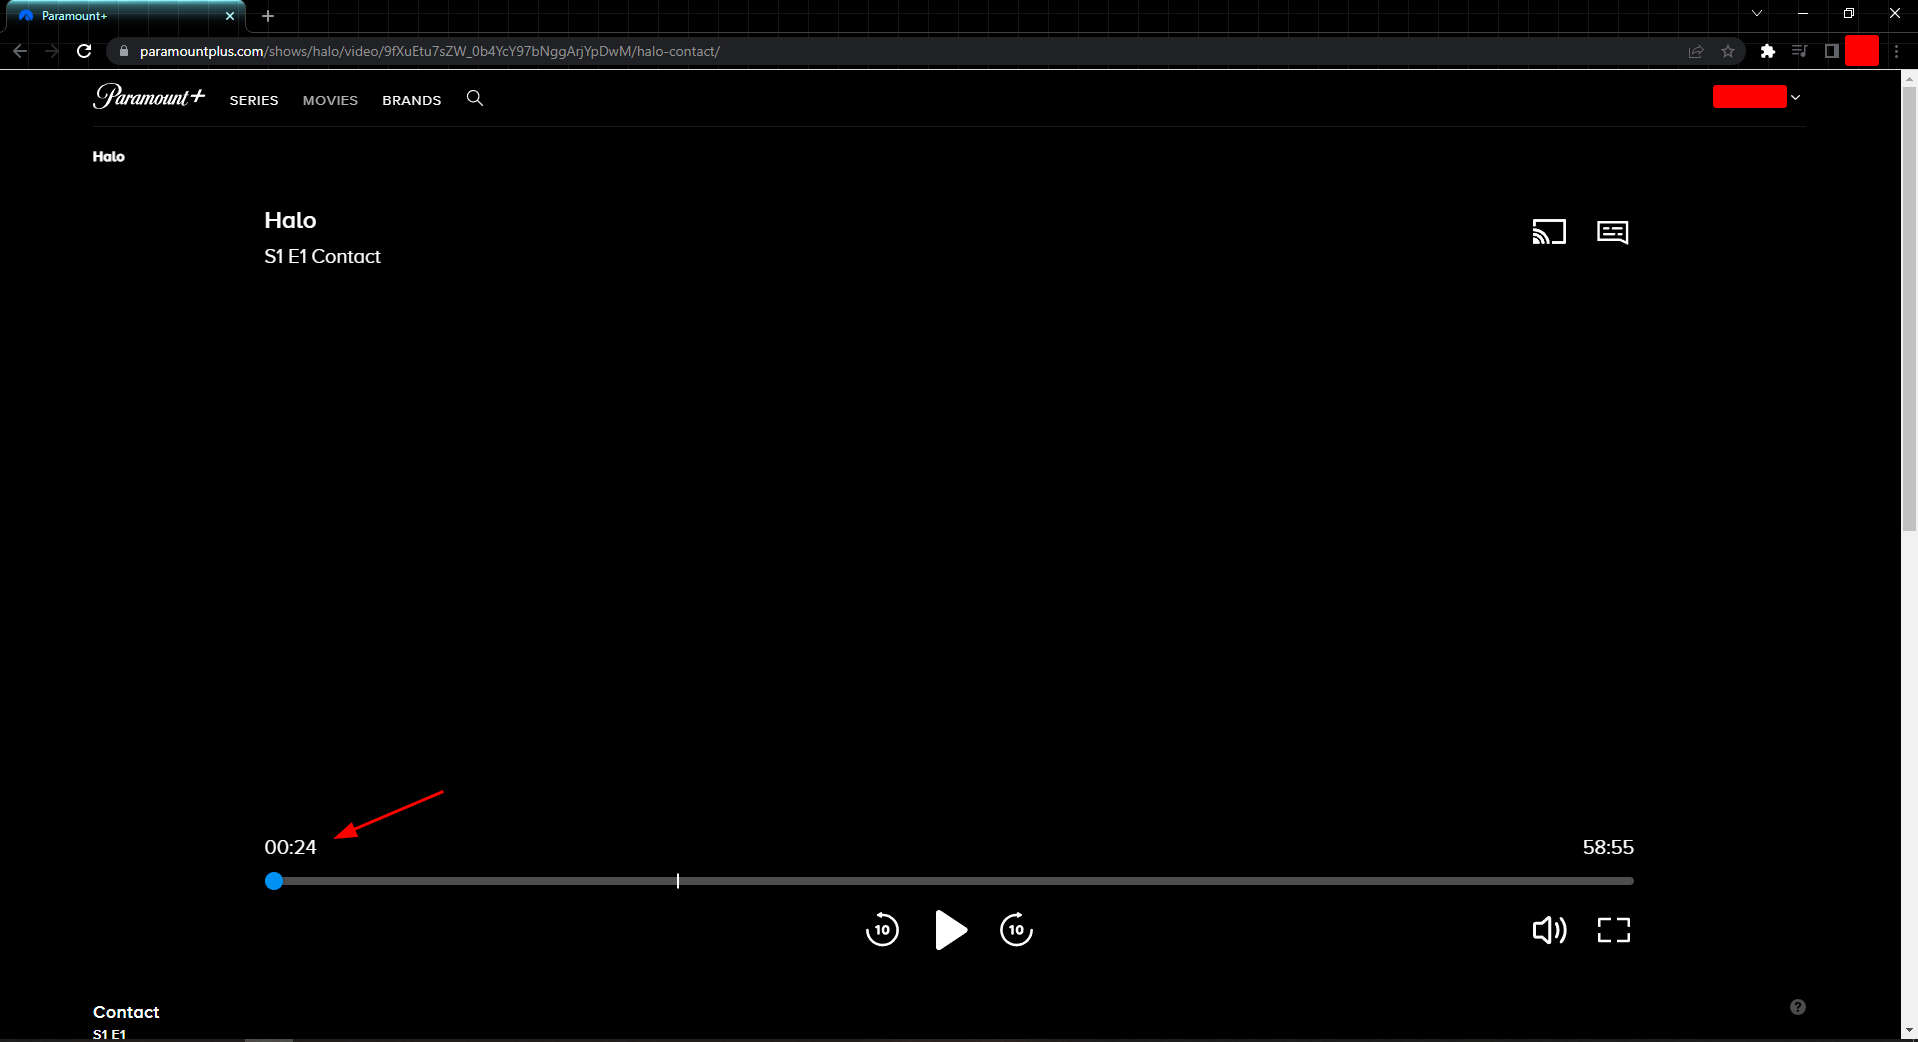Select the Paramount+ browser tab
The image size is (1918, 1042).
[125, 16]
